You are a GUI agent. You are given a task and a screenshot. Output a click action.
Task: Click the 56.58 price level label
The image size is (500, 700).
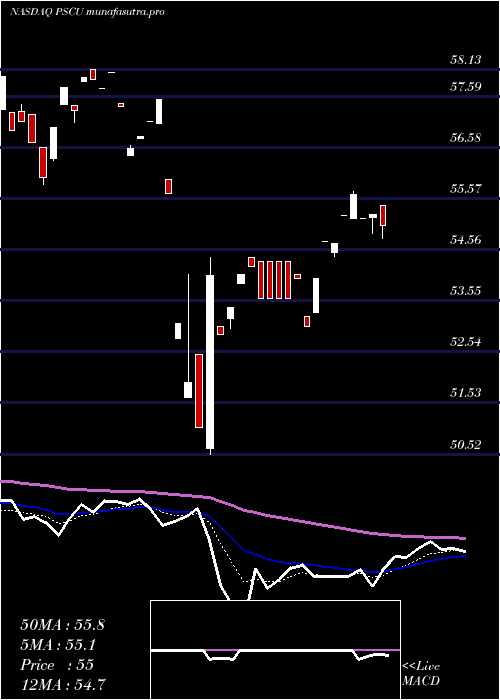click(466, 137)
